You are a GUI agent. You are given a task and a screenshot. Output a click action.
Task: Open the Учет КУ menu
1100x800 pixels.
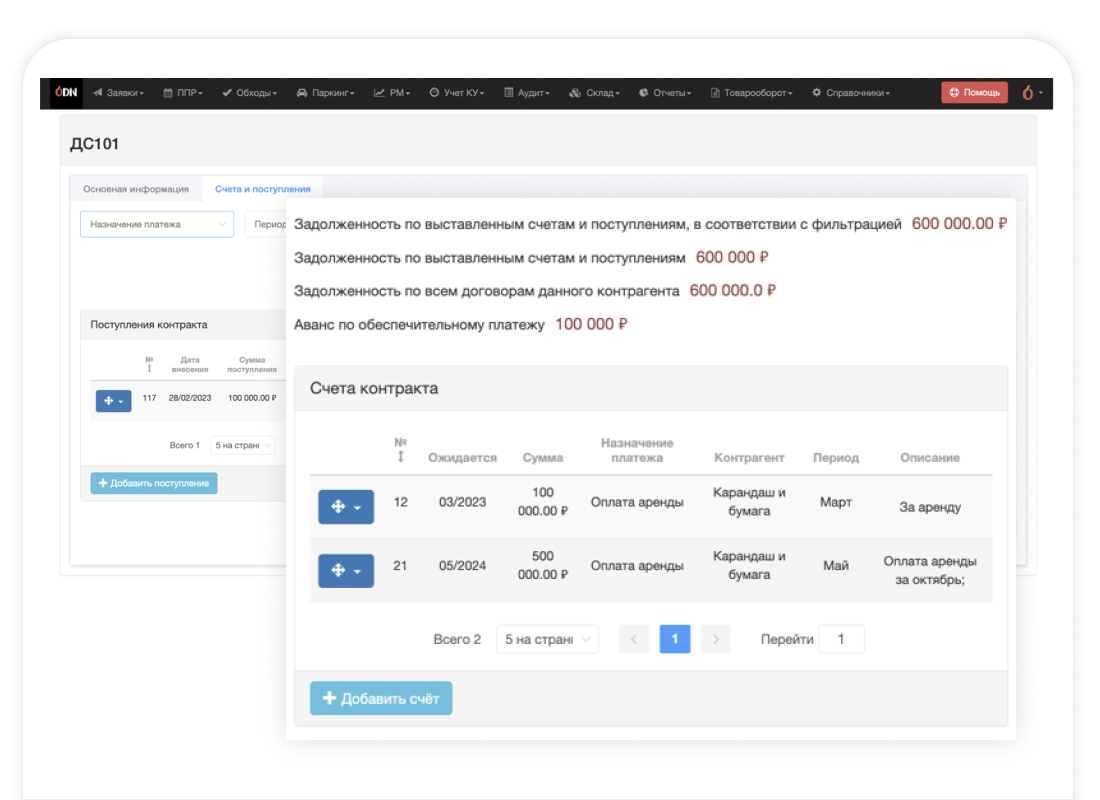pos(456,93)
